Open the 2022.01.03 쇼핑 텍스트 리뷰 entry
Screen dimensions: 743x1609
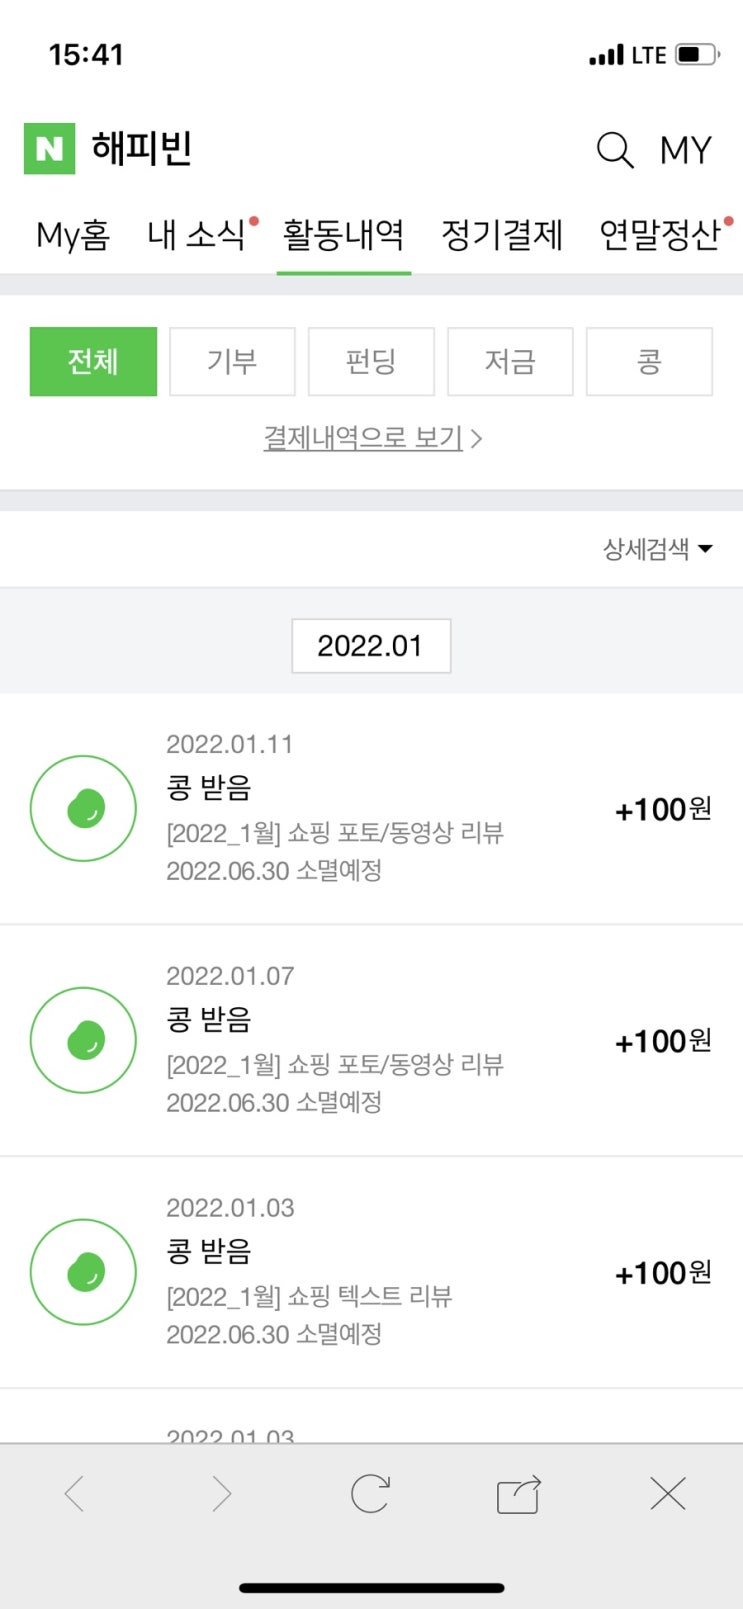point(371,1272)
